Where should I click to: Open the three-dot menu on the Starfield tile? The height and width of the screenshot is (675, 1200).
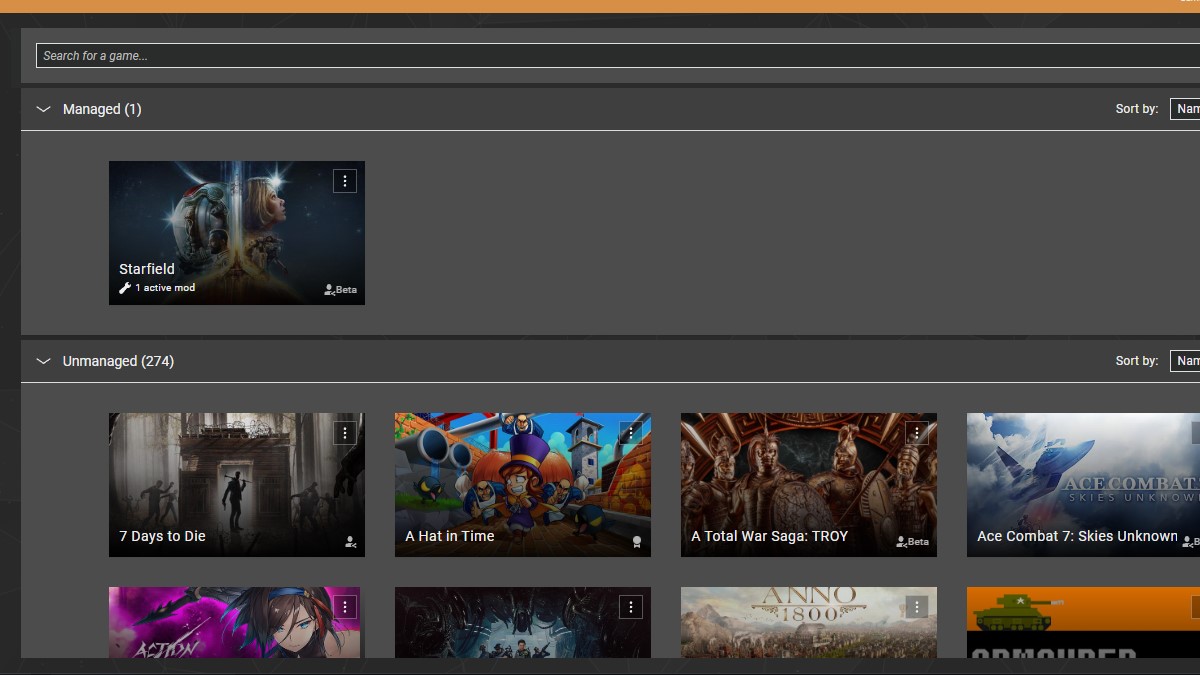[345, 181]
